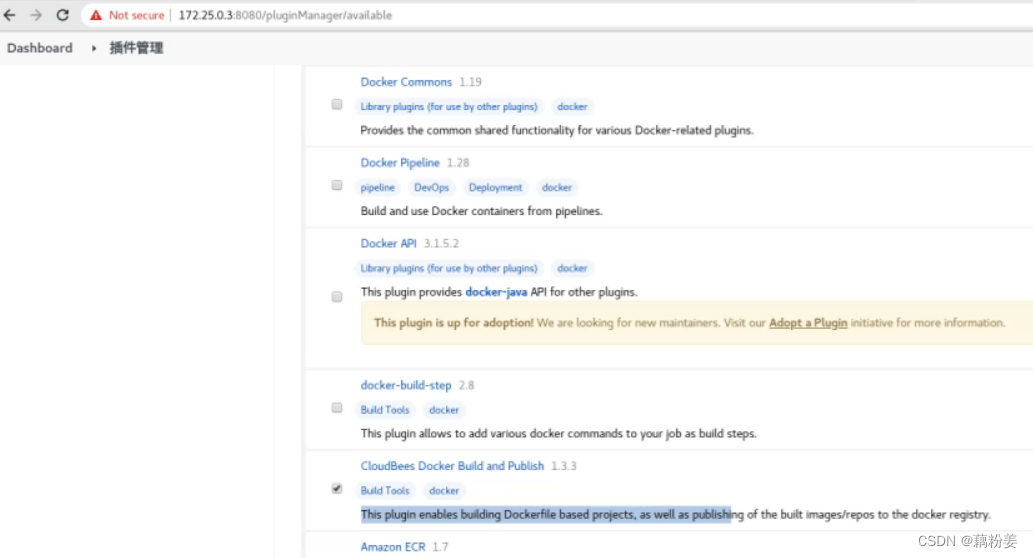Screen dimensions: 1033x558
Task: Check the docker-build-step plugin checkbox
Action: (x=337, y=408)
